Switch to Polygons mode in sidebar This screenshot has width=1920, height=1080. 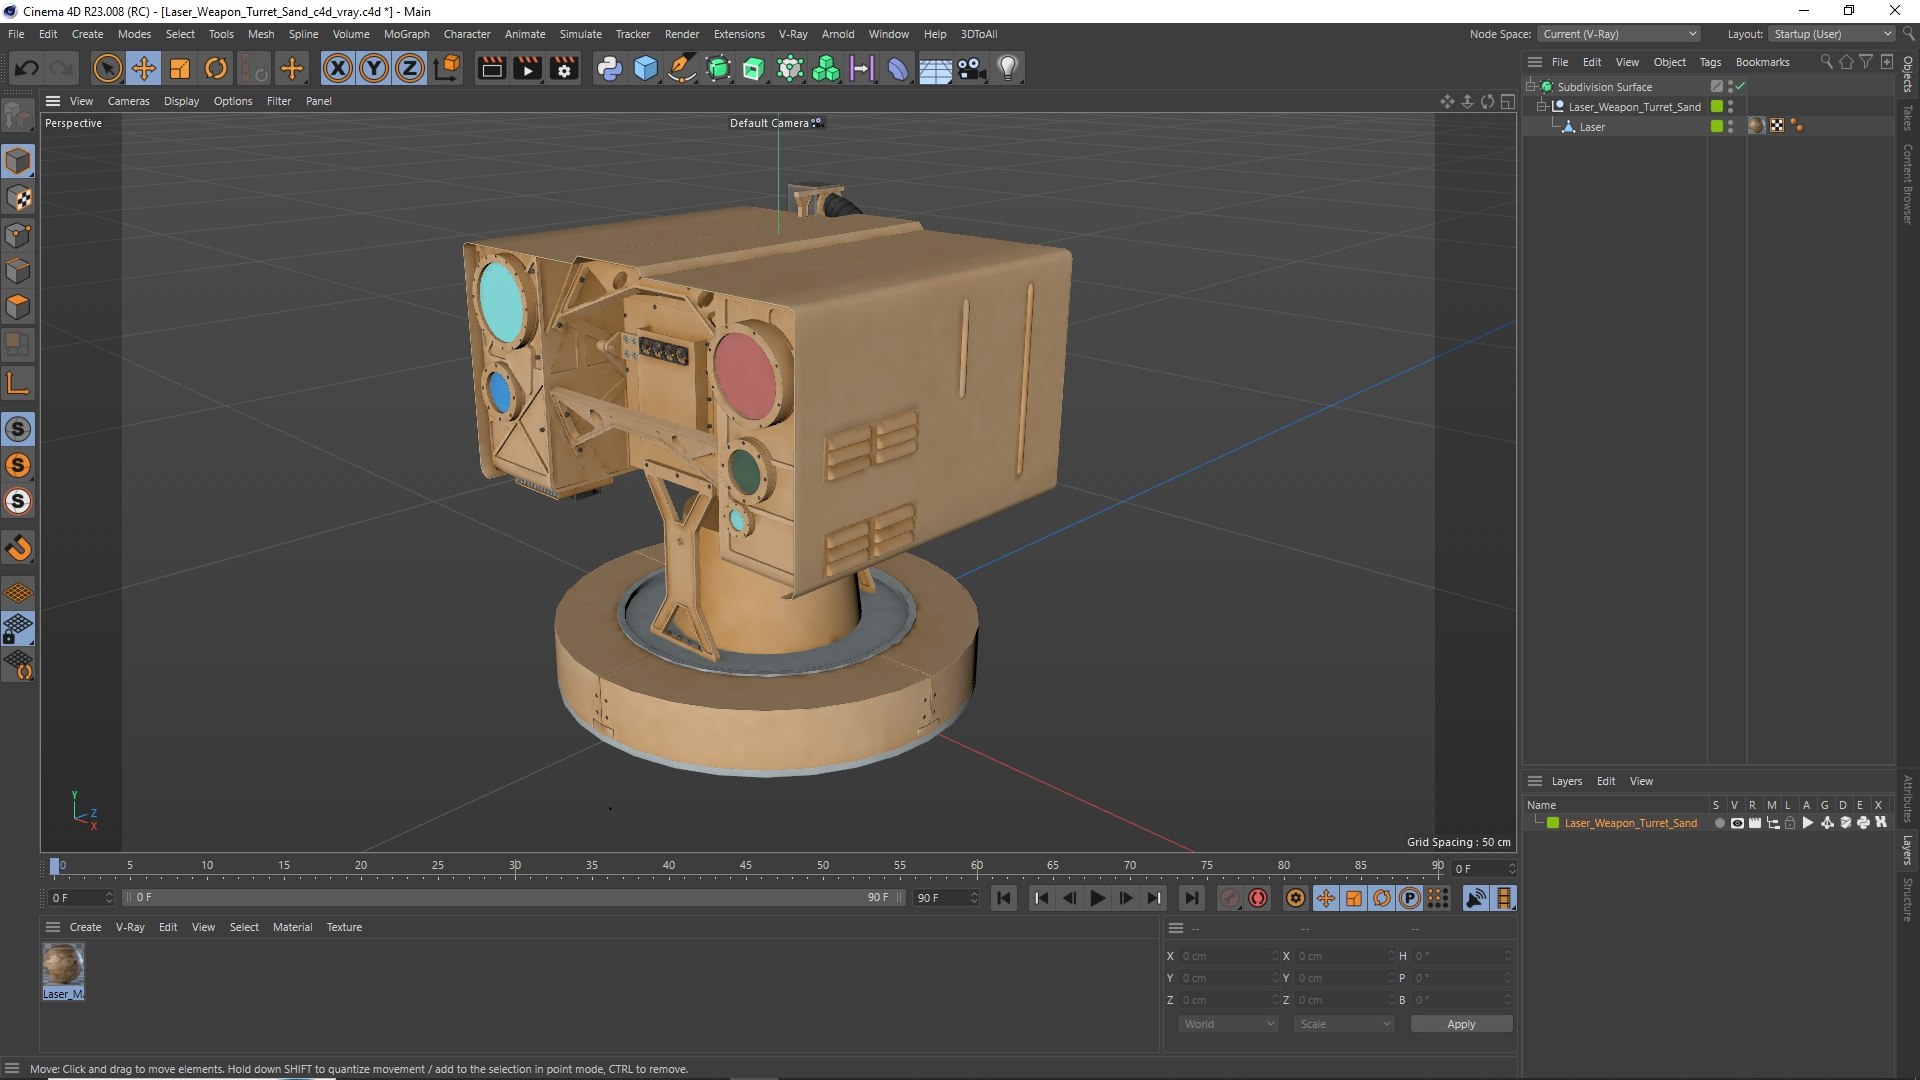[18, 306]
